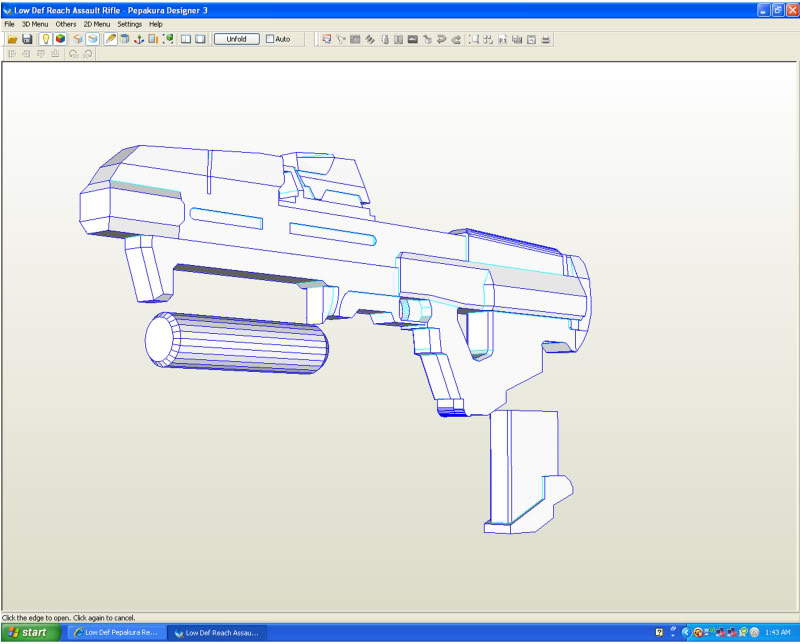The image size is (800, 644).
Task: Click the bar-chart style icon in 2D toolbar
Action: (x=517, y=39)
